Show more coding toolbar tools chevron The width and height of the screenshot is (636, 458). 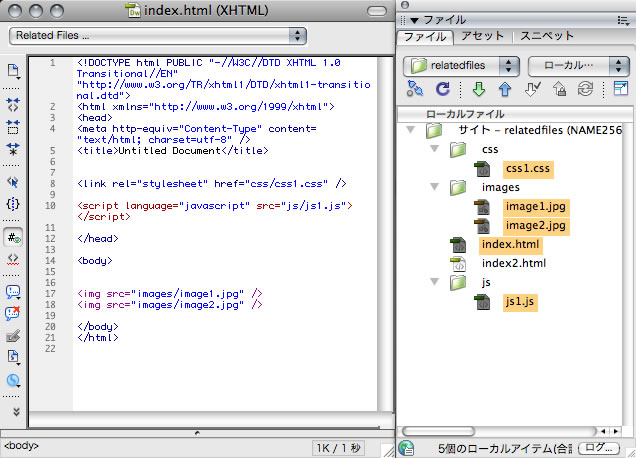click(16, 412)
